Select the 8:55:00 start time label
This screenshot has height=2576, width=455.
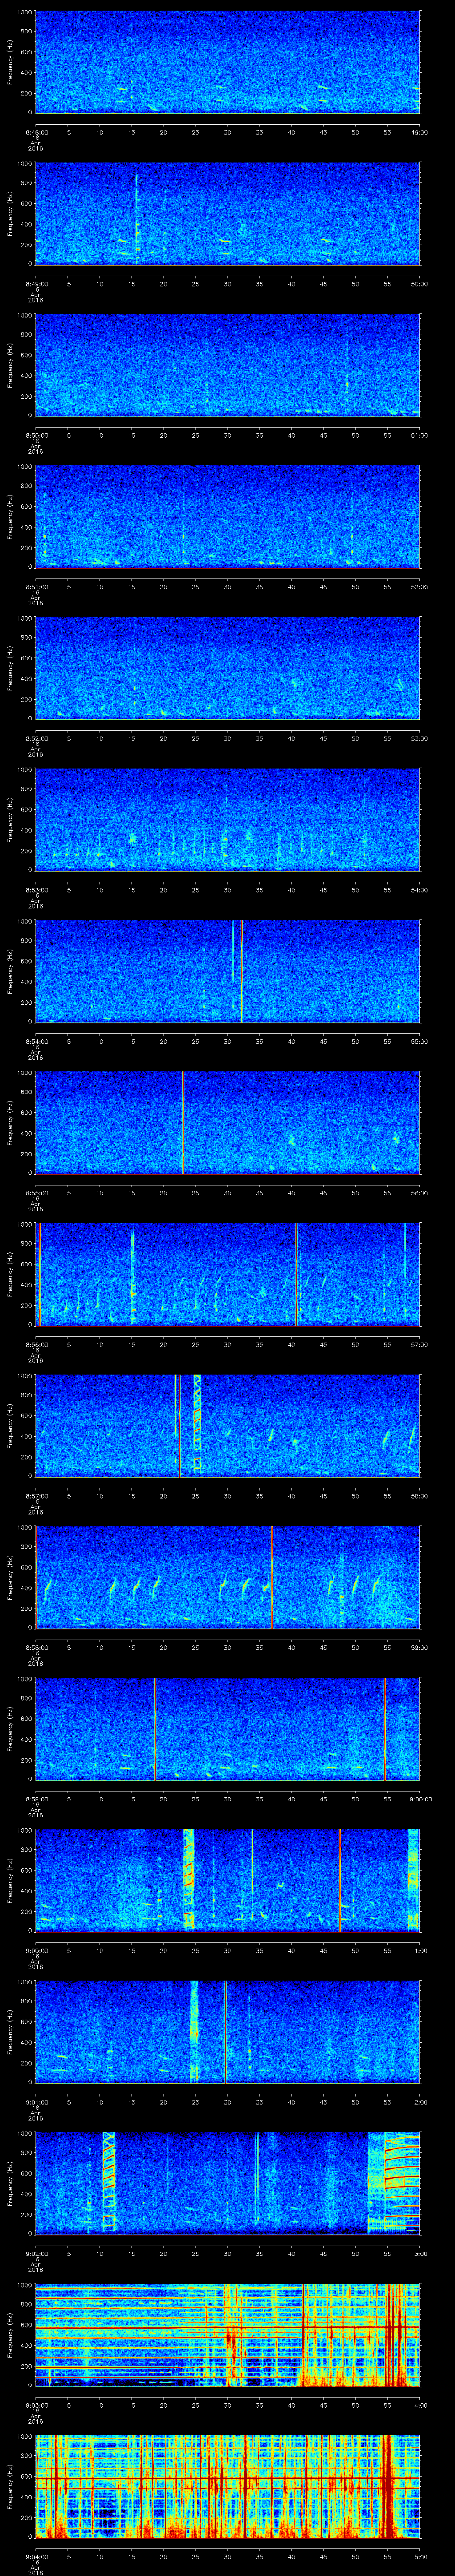point(36,1193)
